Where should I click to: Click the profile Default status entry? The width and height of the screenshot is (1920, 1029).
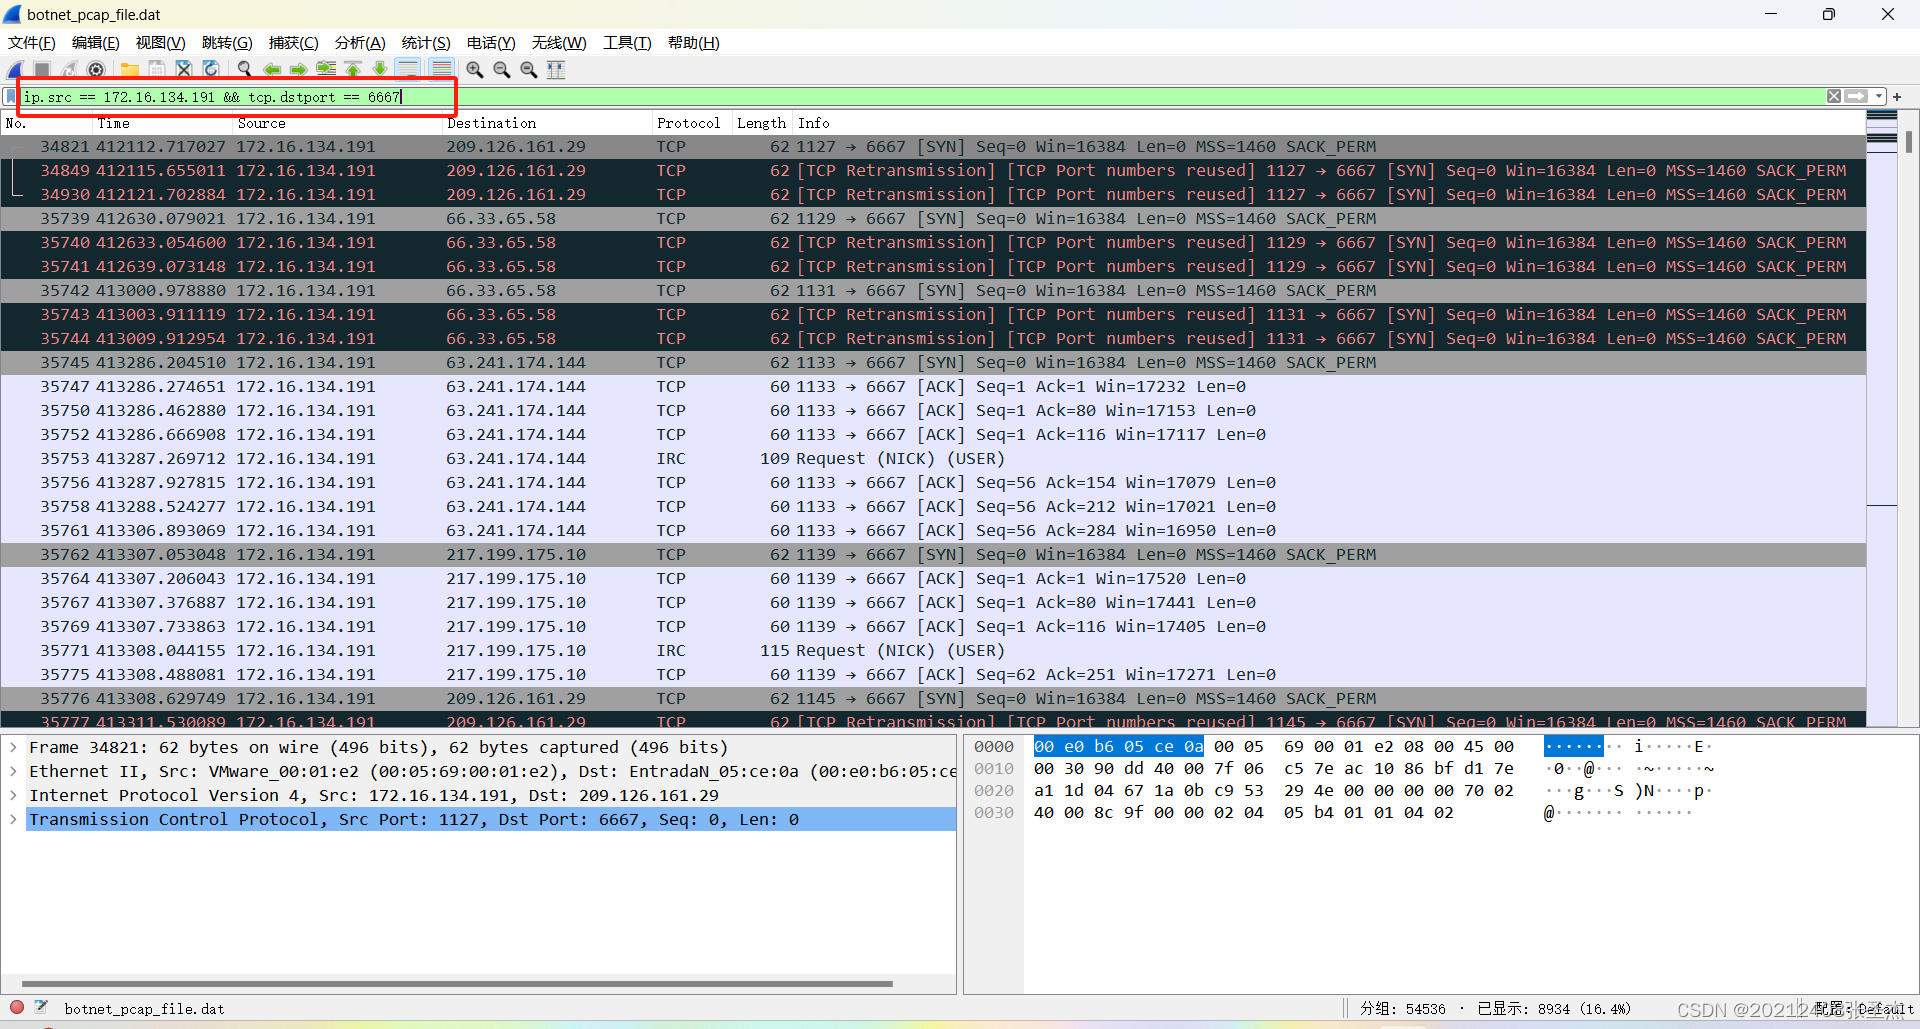(1864, 1009)
